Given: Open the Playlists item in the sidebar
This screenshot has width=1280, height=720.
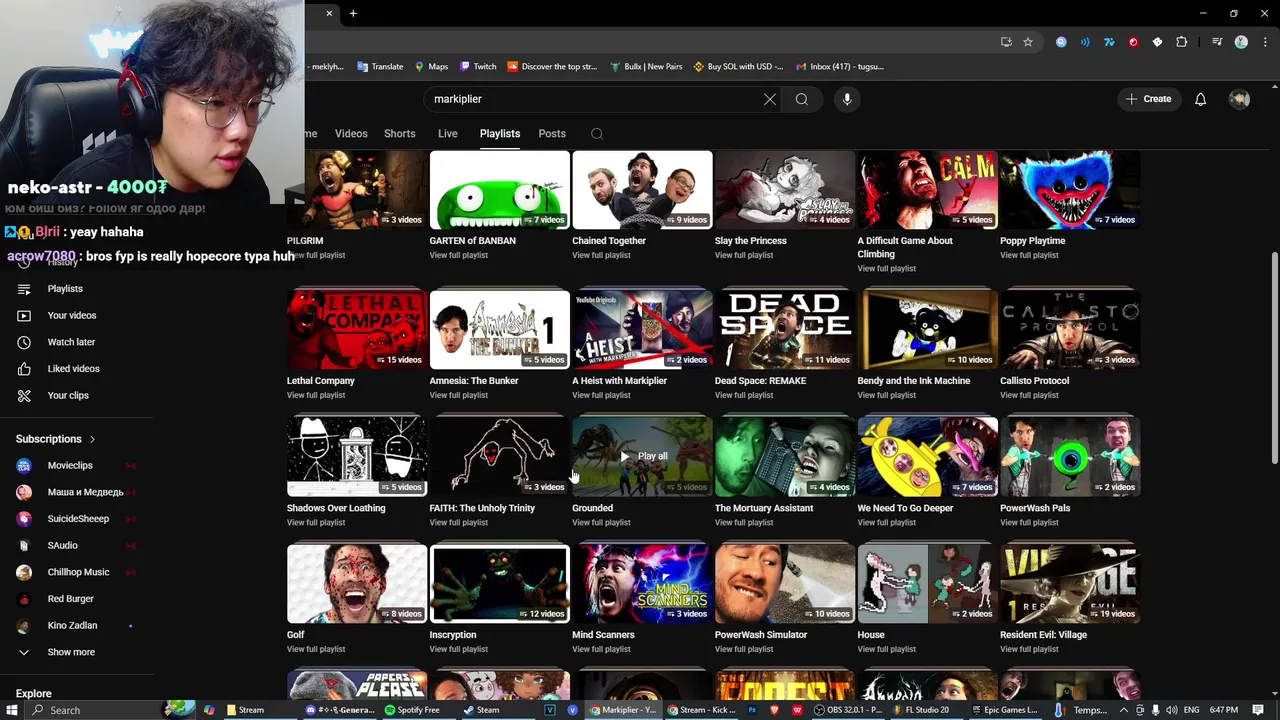Looking at the screenshot, I should click(x=65, y=289).
